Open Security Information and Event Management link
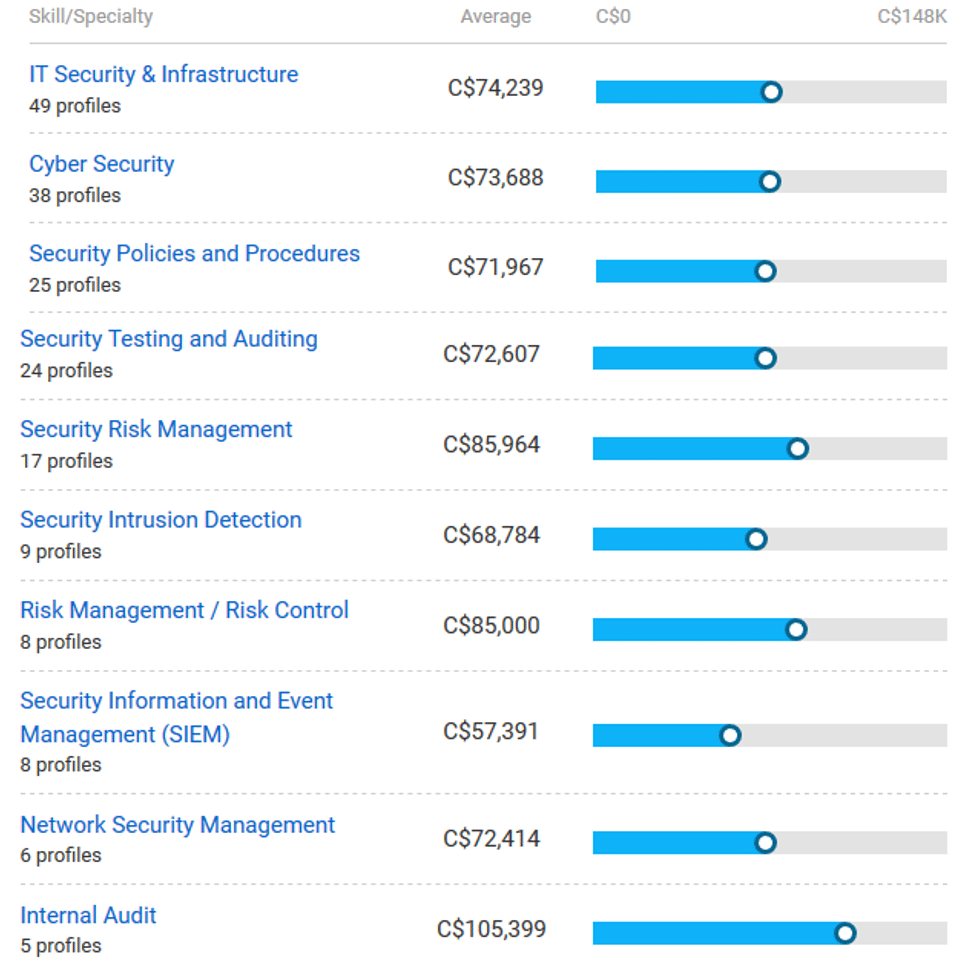The height and width of the screenshot is (970, 964). 176,717
